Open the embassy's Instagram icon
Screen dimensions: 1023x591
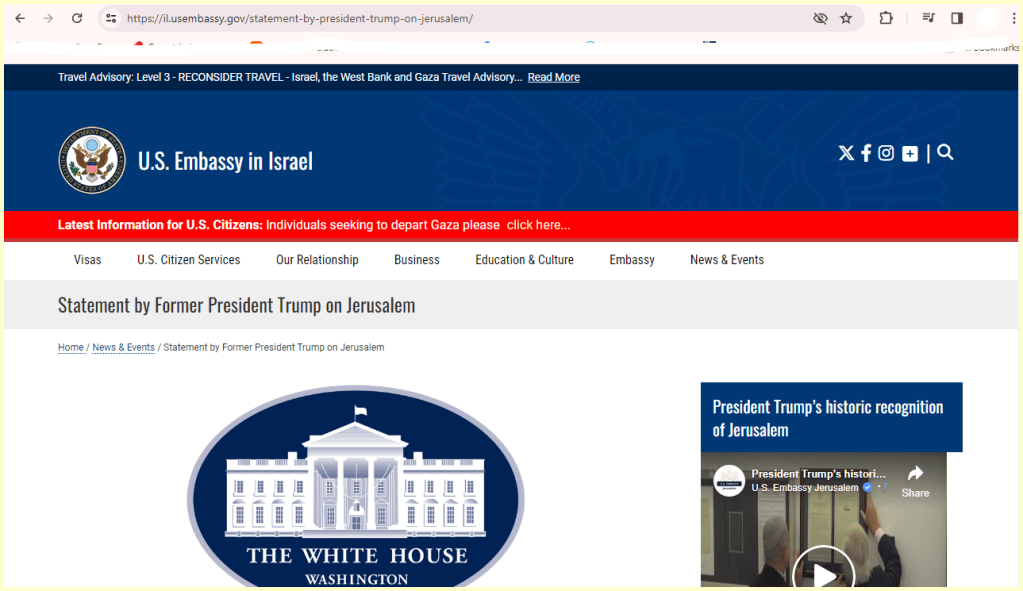coord(886,153)
